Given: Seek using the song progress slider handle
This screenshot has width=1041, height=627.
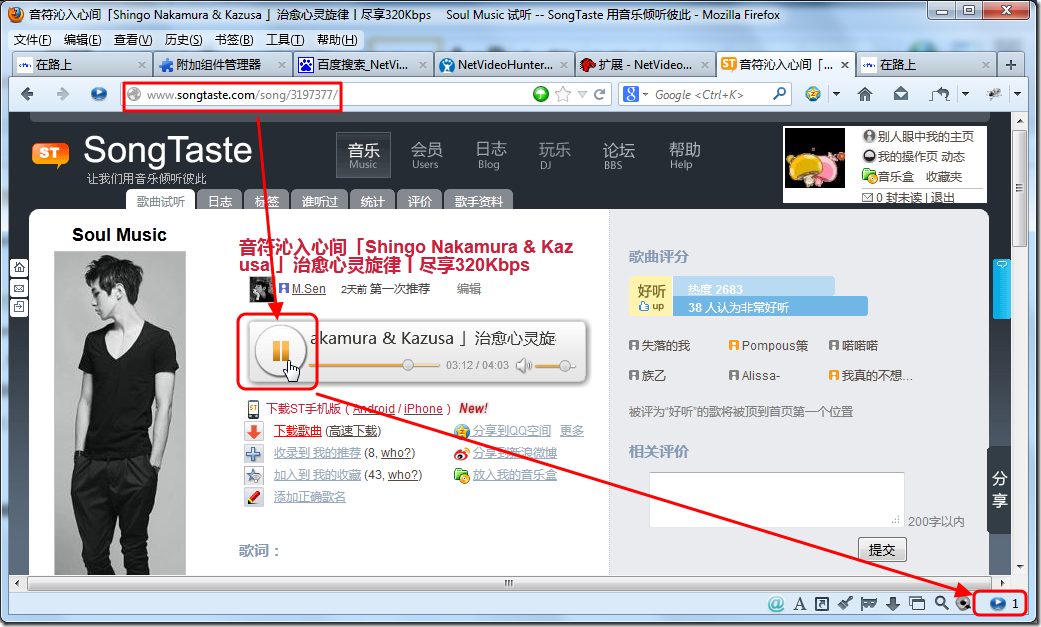Looking at the screenshot, I should pyautogui.click(x=408, y=365).
